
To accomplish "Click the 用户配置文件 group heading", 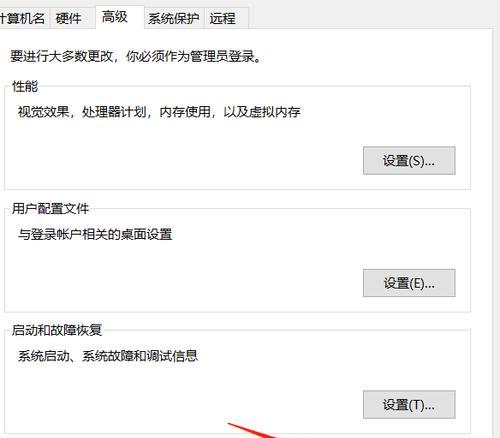I will tap(50, 209).
